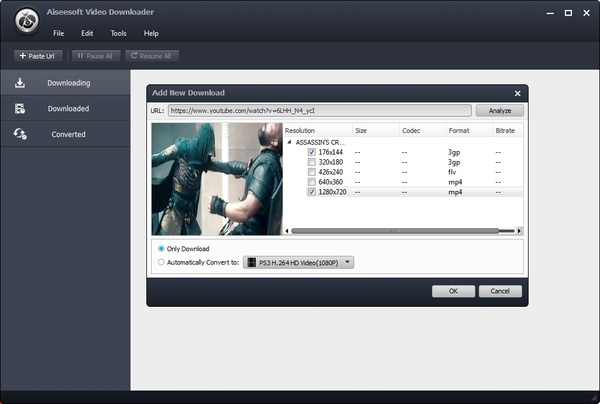Screen dimensions: 600x404
Task: Minimize the Aiseesoft Video Downloader window
Action: pos(550,13)
